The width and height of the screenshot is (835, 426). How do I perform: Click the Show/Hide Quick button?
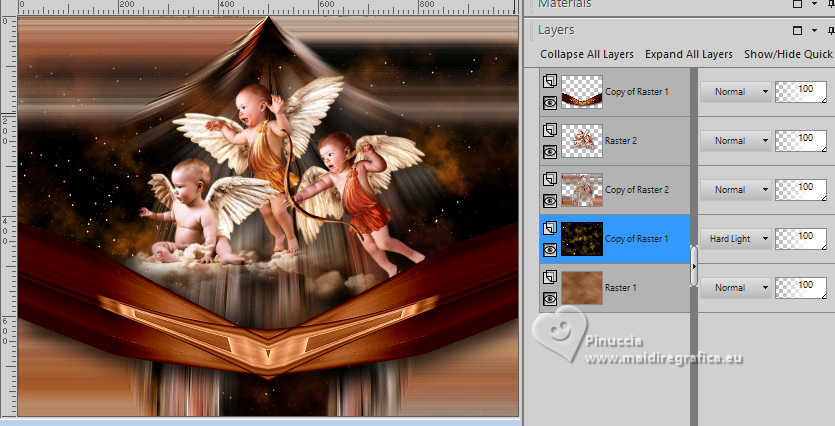(788, 54)
